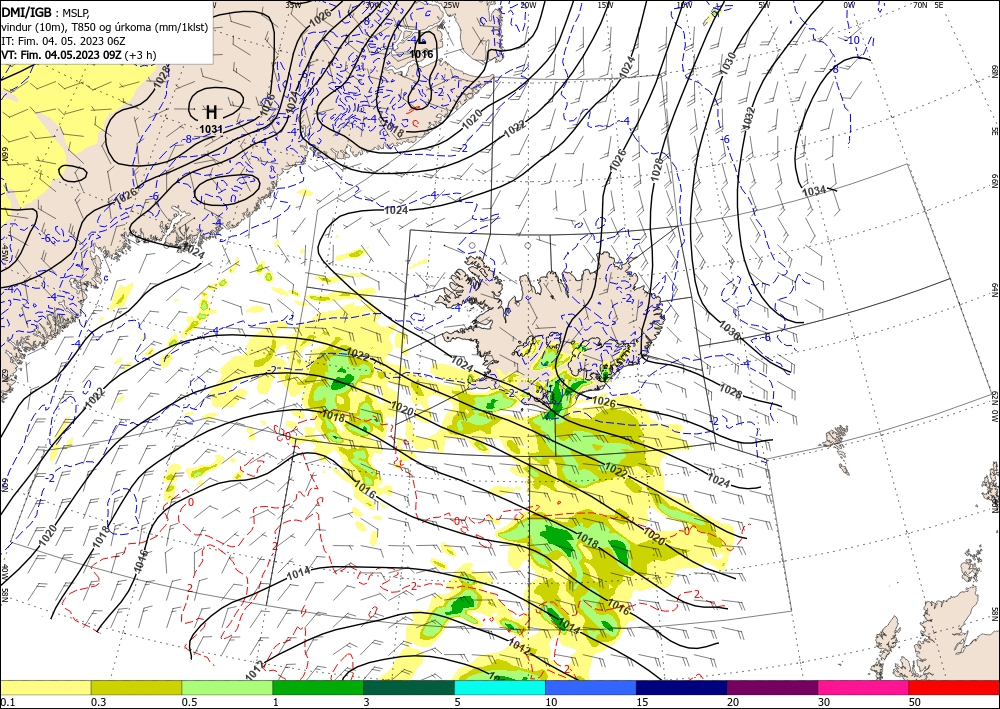Click the yellow 0.1–0.3 precipitation legend swatch
Image resolution: width=1000 pixels, height=709 pixels.
(45, 687)
